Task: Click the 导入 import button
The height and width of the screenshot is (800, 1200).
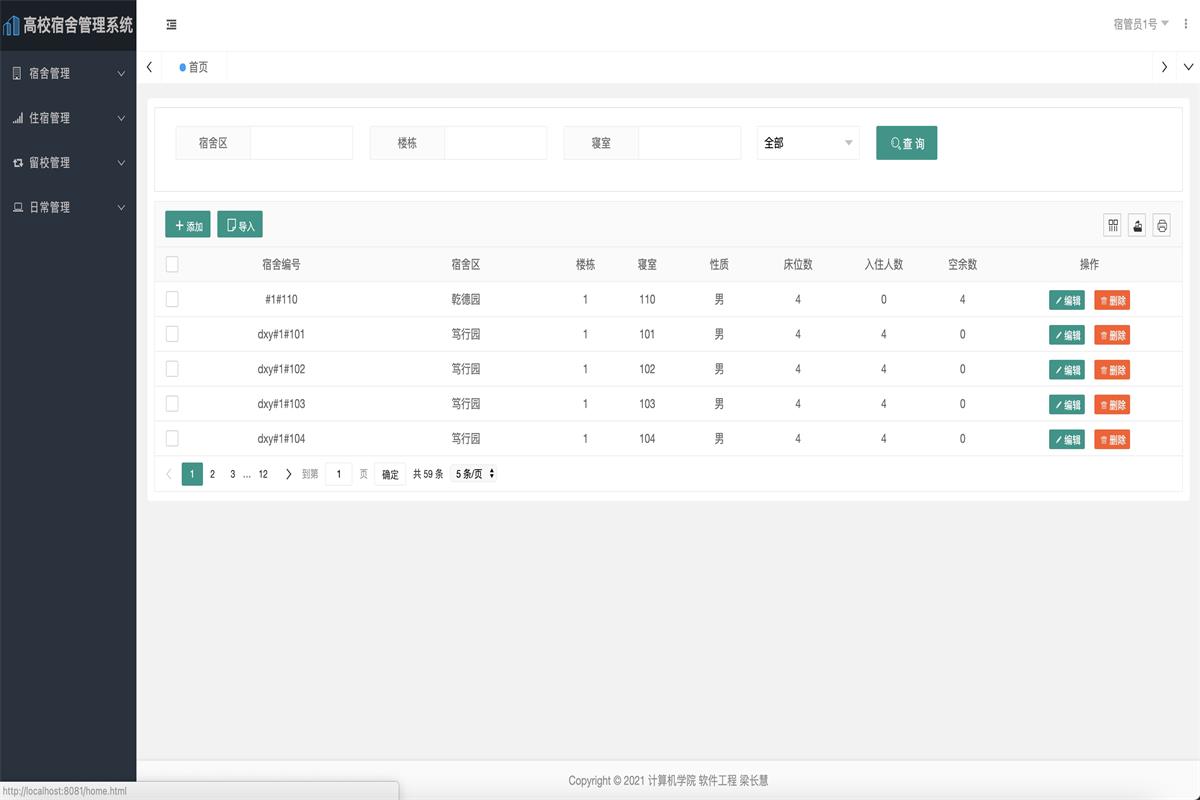Action: (x=240, y=225)
